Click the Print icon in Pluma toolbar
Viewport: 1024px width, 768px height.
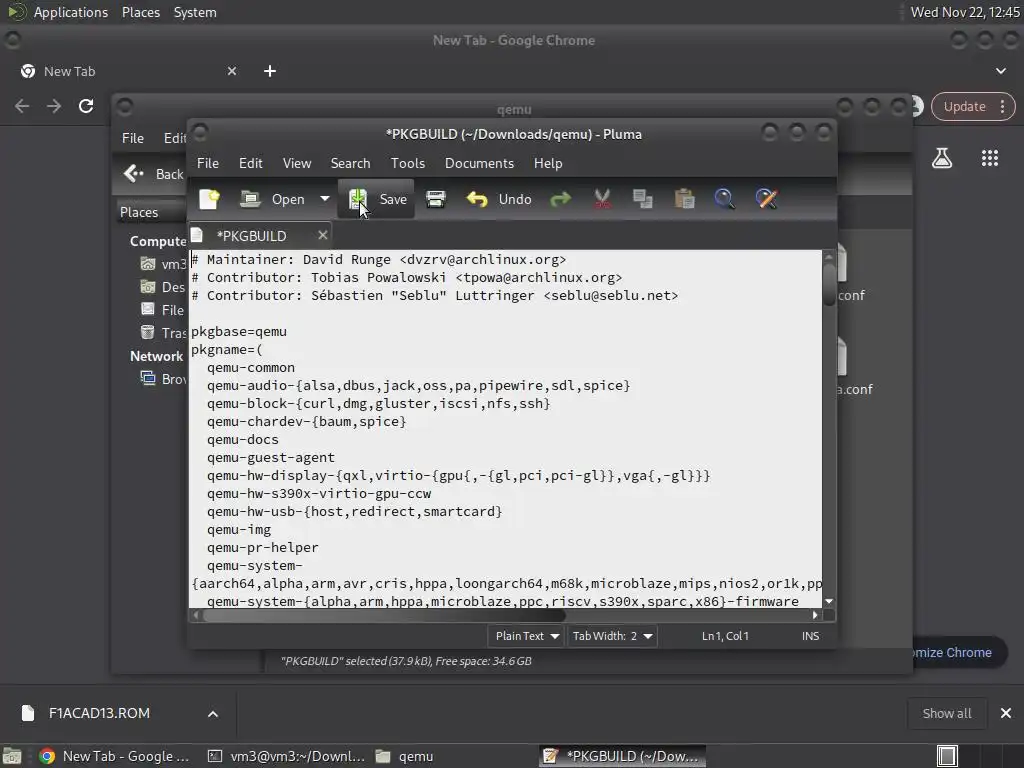(x=436, y=199)
